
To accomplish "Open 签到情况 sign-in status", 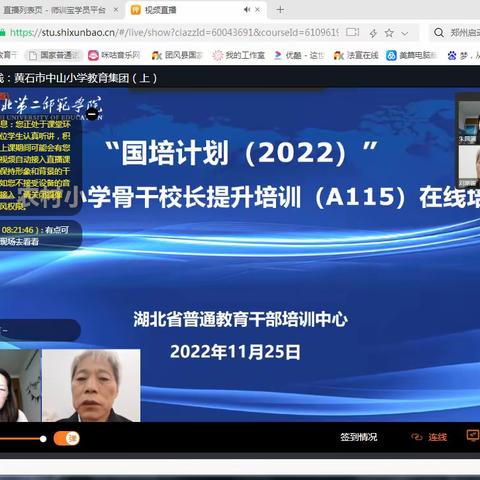I will point(359,437).
